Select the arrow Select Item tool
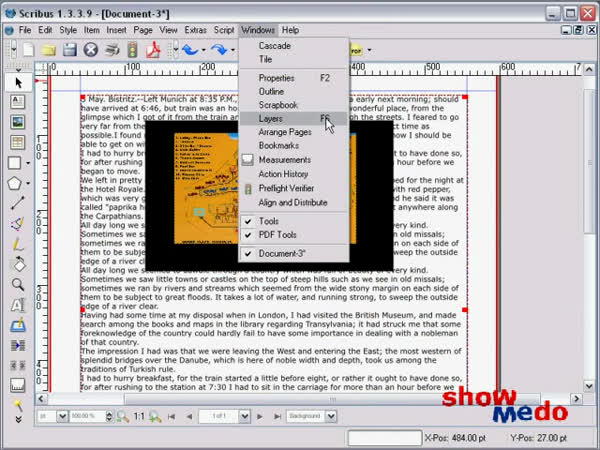The height and width of the screenshot is (450, 600). pos(18,83)
